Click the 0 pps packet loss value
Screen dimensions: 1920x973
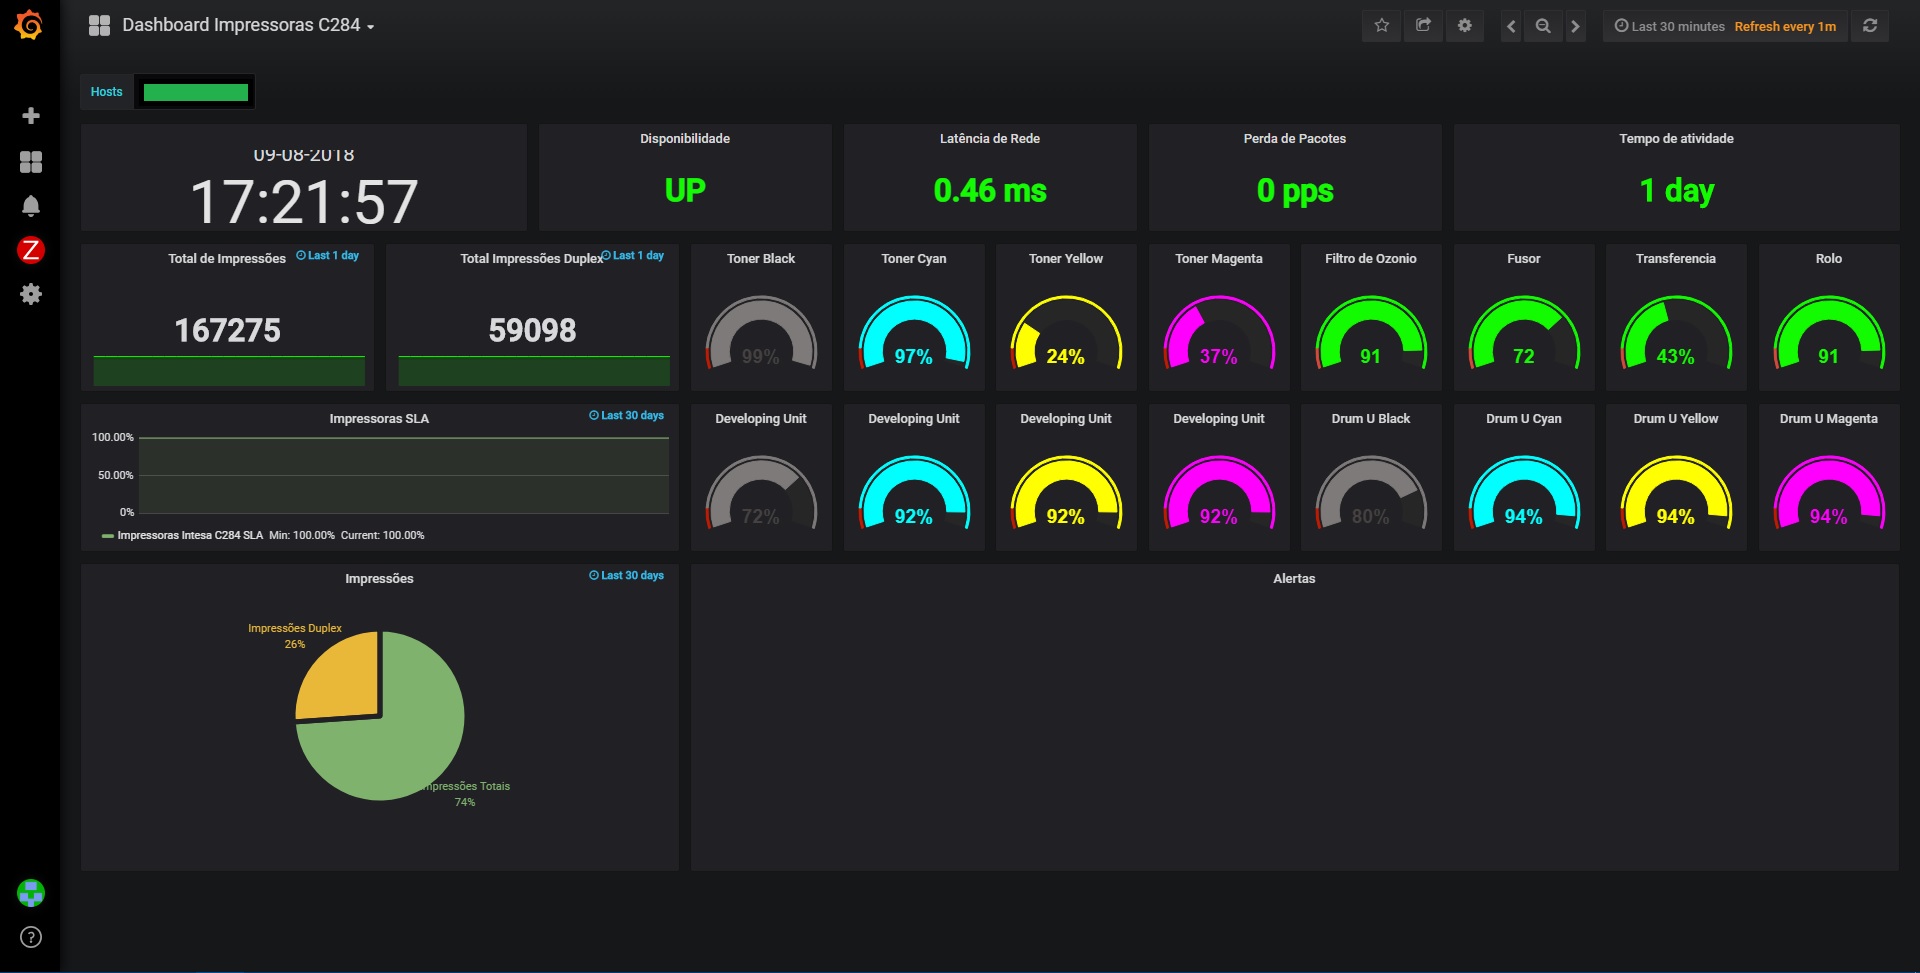pyautogui.click(x=1295, y=191)
